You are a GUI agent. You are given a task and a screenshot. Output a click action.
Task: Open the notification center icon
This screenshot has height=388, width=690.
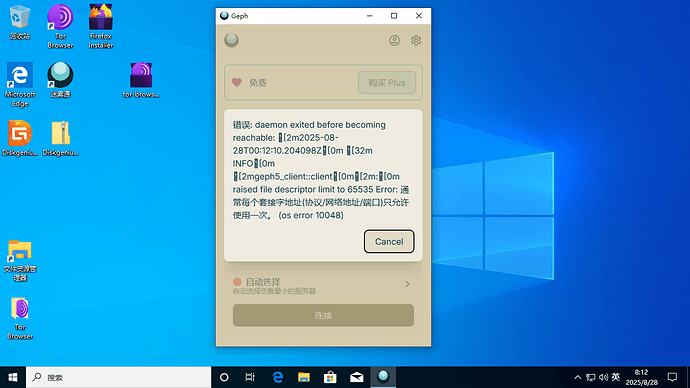(672, 377)
